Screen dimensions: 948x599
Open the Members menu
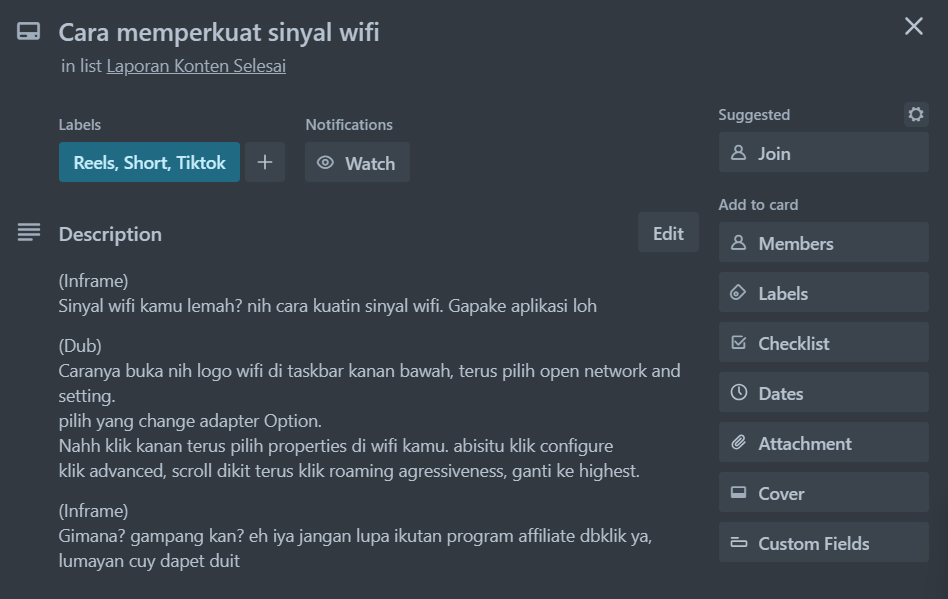[x=823, y=243]
